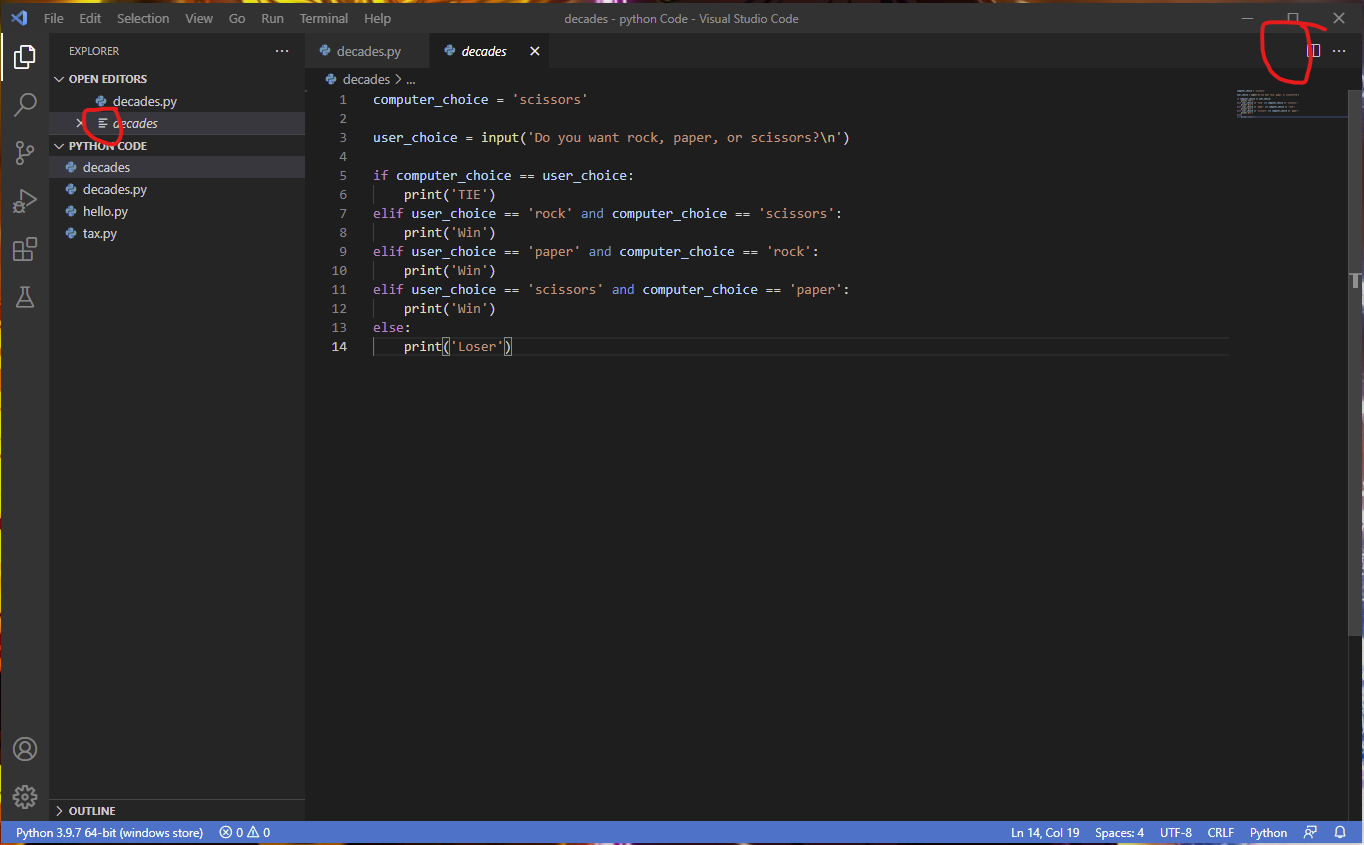Click the Accounts icon in activity bar
Viewport: 1364px width, 845px height.
coord(24,748)
